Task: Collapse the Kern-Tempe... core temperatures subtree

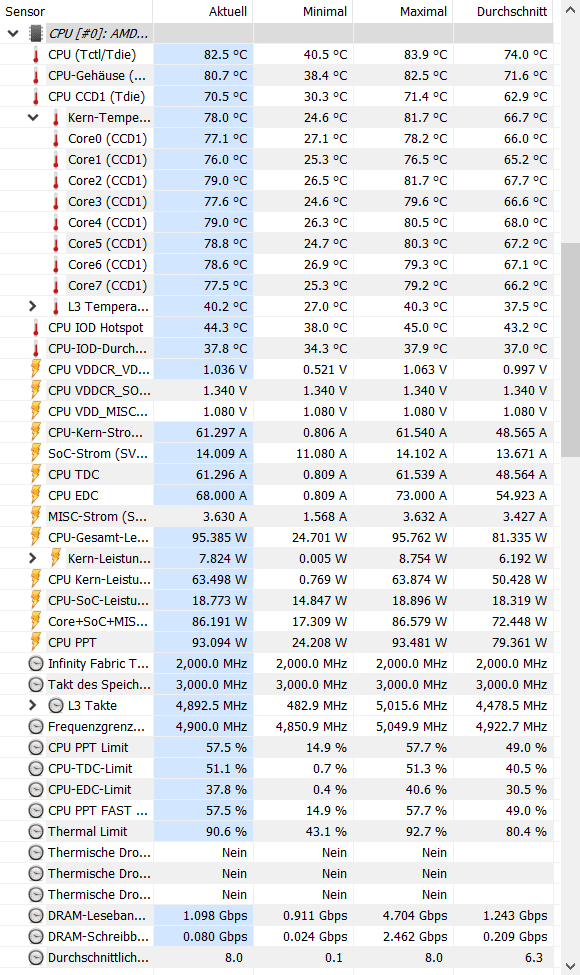Action: point(33,118)
